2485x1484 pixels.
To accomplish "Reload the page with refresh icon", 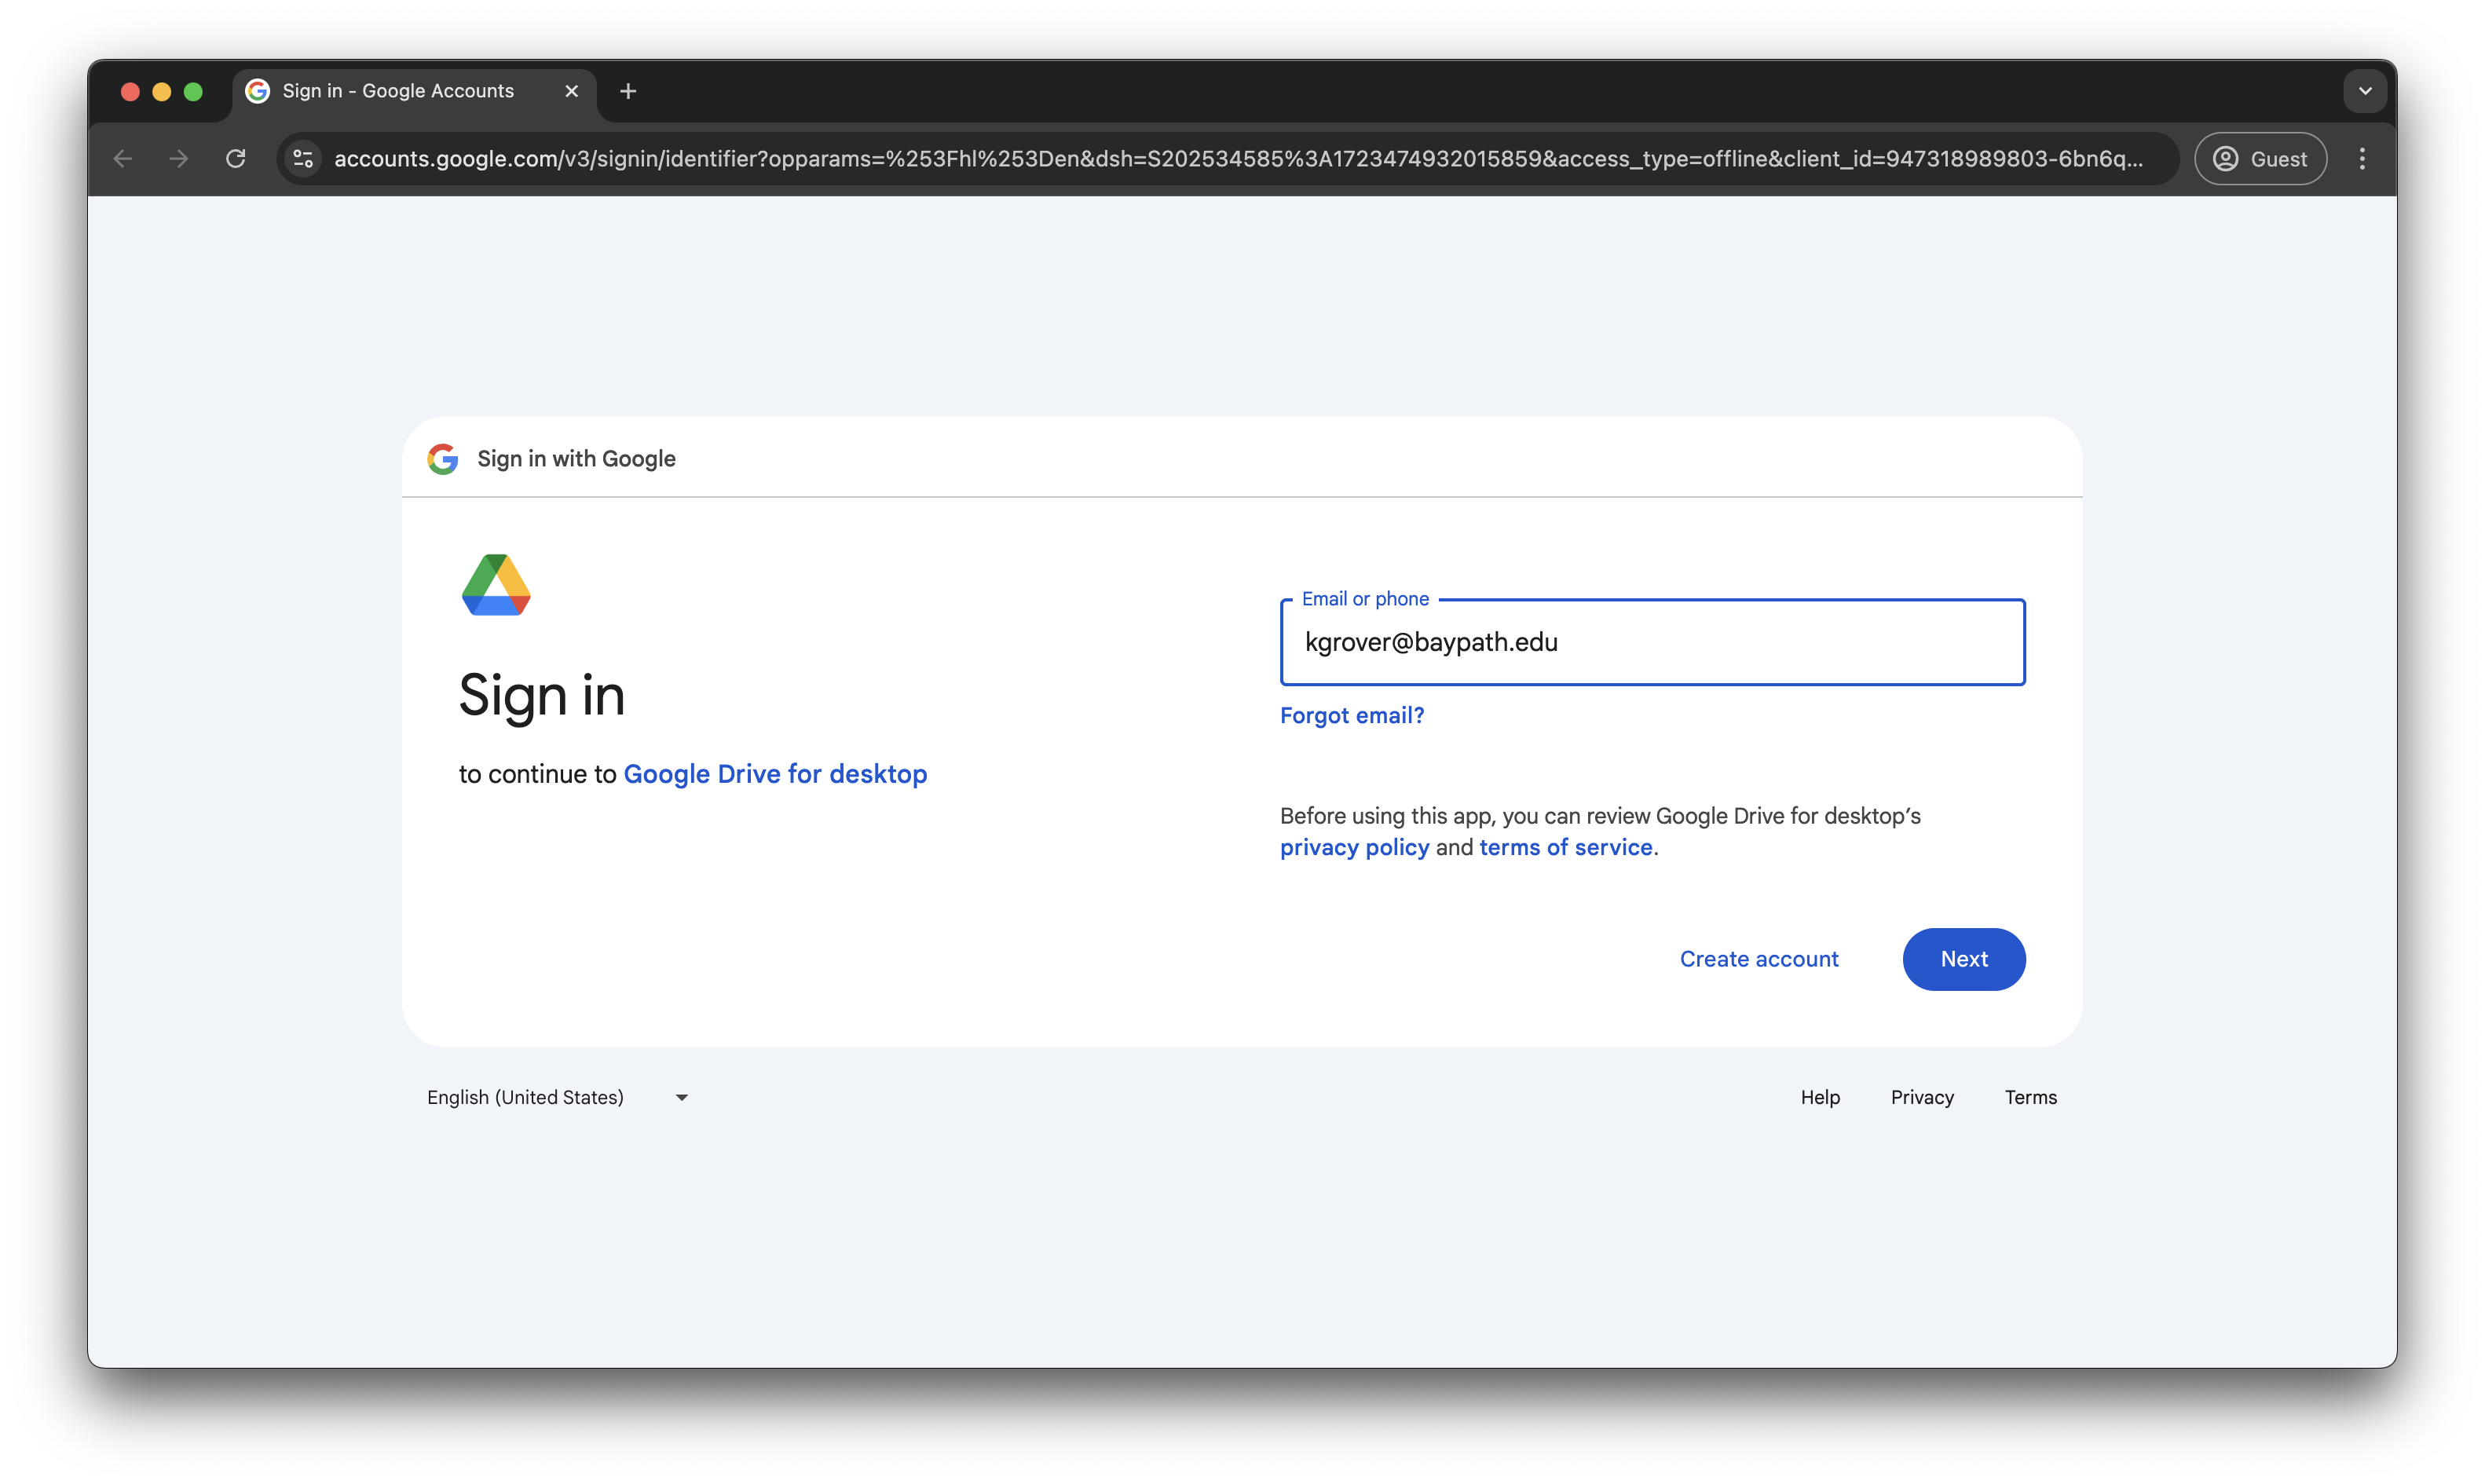I will coord(235,159).
